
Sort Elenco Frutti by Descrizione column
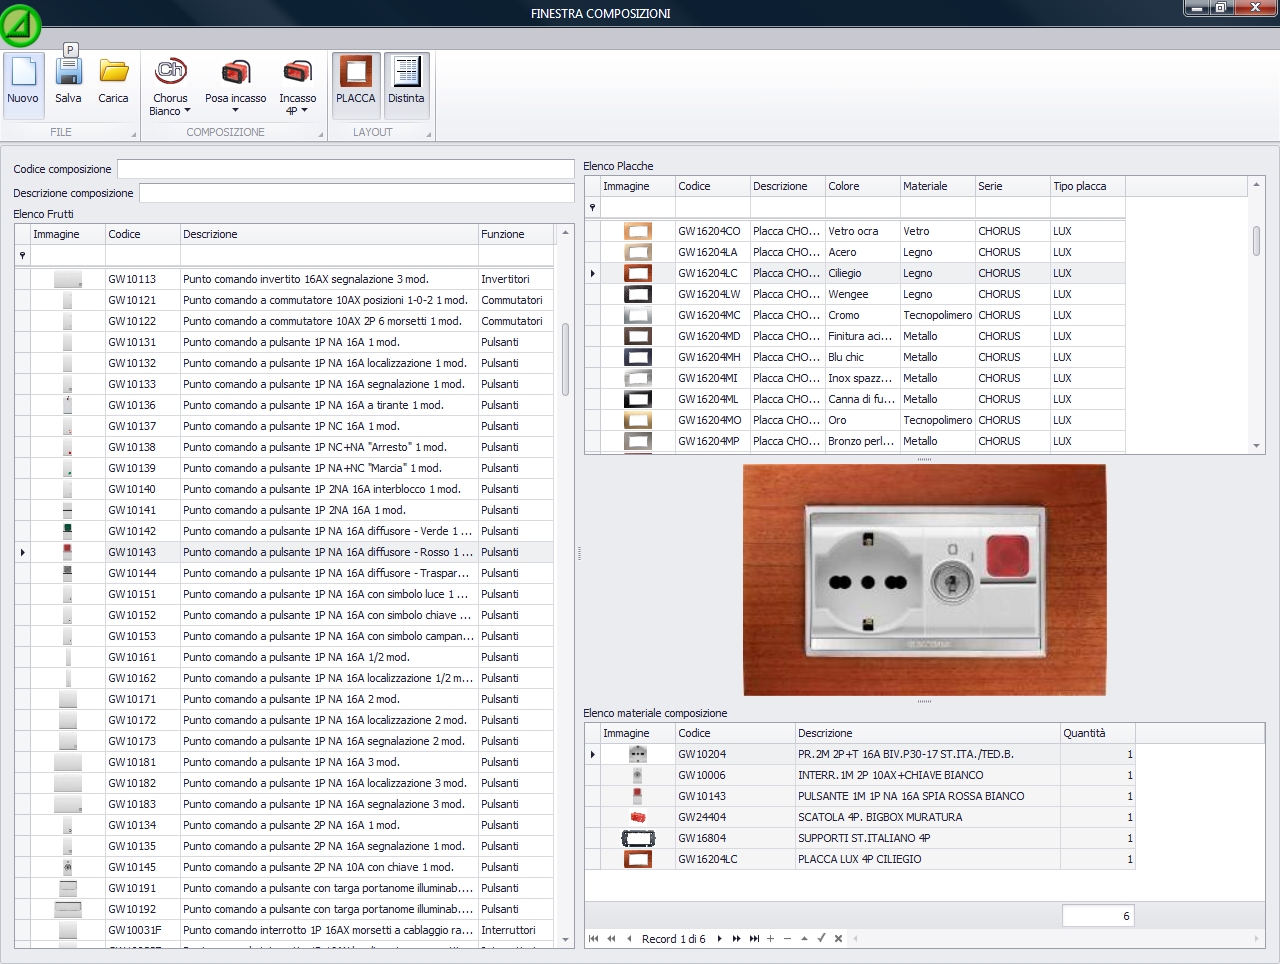point(329,234)
